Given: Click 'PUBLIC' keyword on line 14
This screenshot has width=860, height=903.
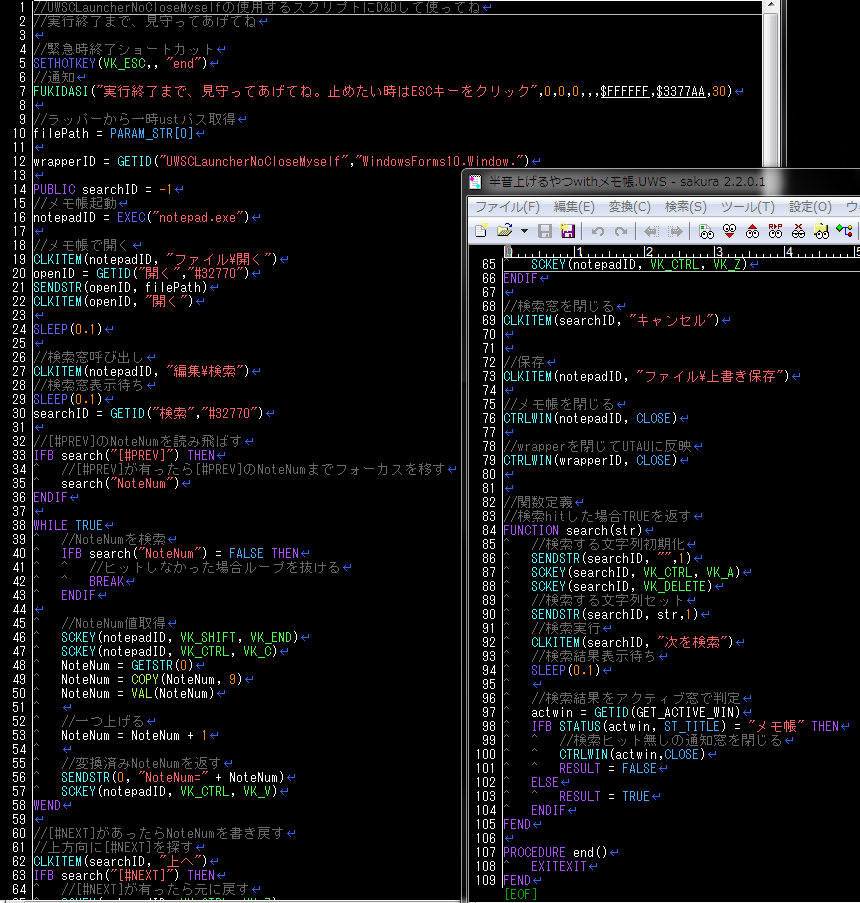Looking at the screenshot, I should (x=54, y=189).
